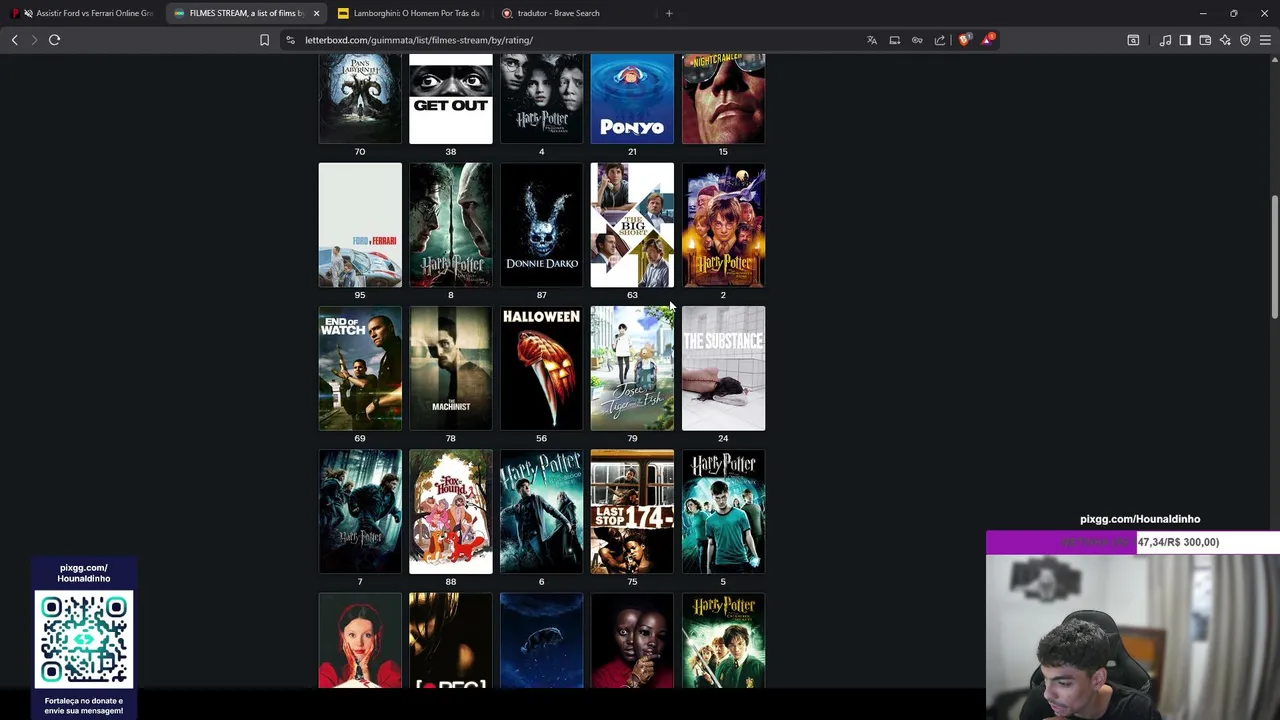Open Josee, the Tiger and the Fish poster
The height and width of the screenshot is (720, 1280).
[632, 368]
